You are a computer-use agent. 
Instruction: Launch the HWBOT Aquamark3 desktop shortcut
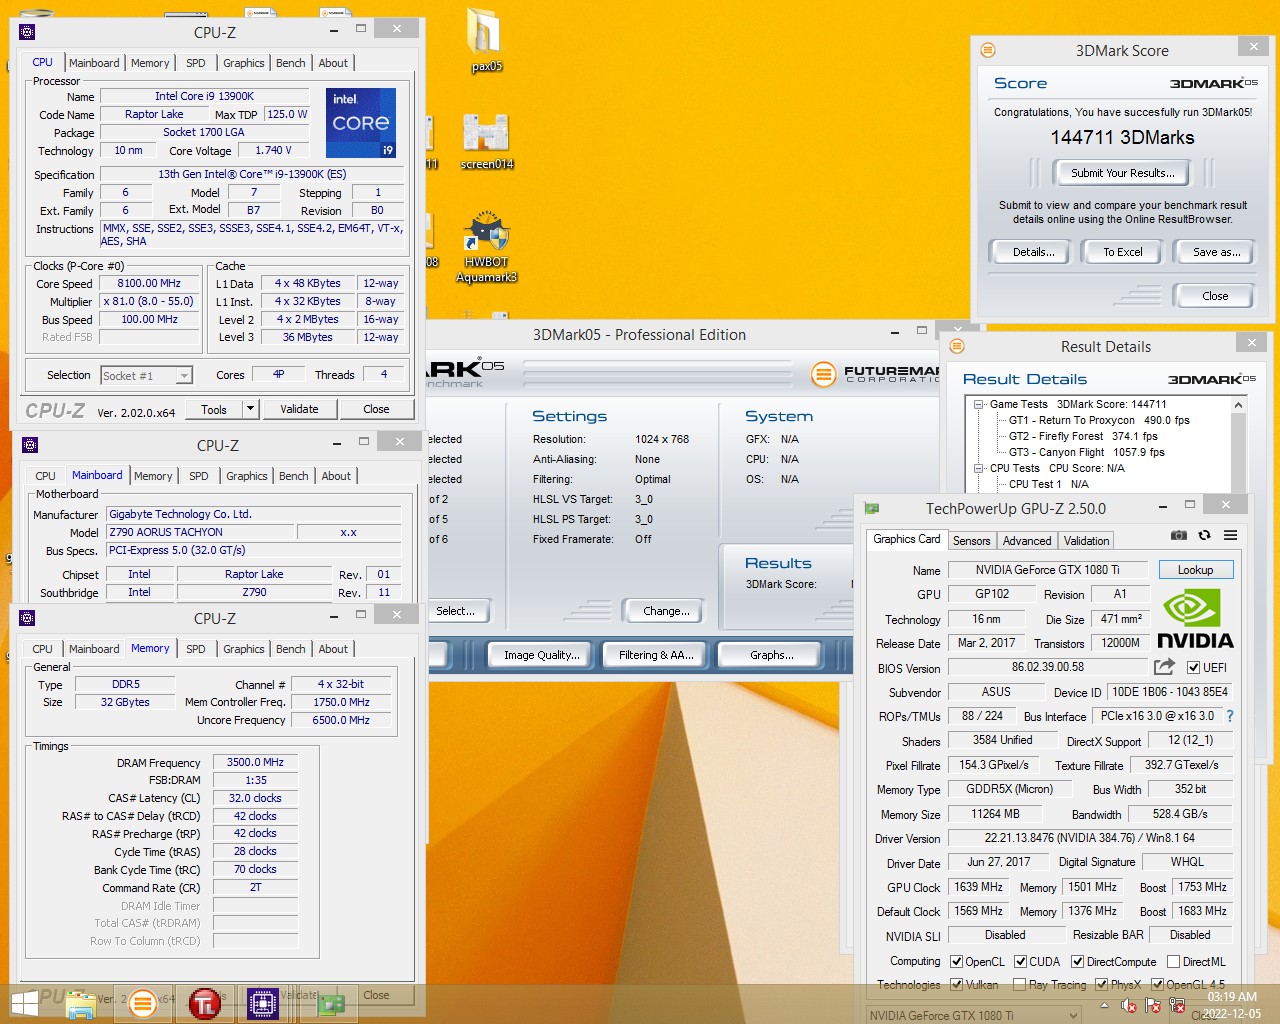tap(486, 246)
